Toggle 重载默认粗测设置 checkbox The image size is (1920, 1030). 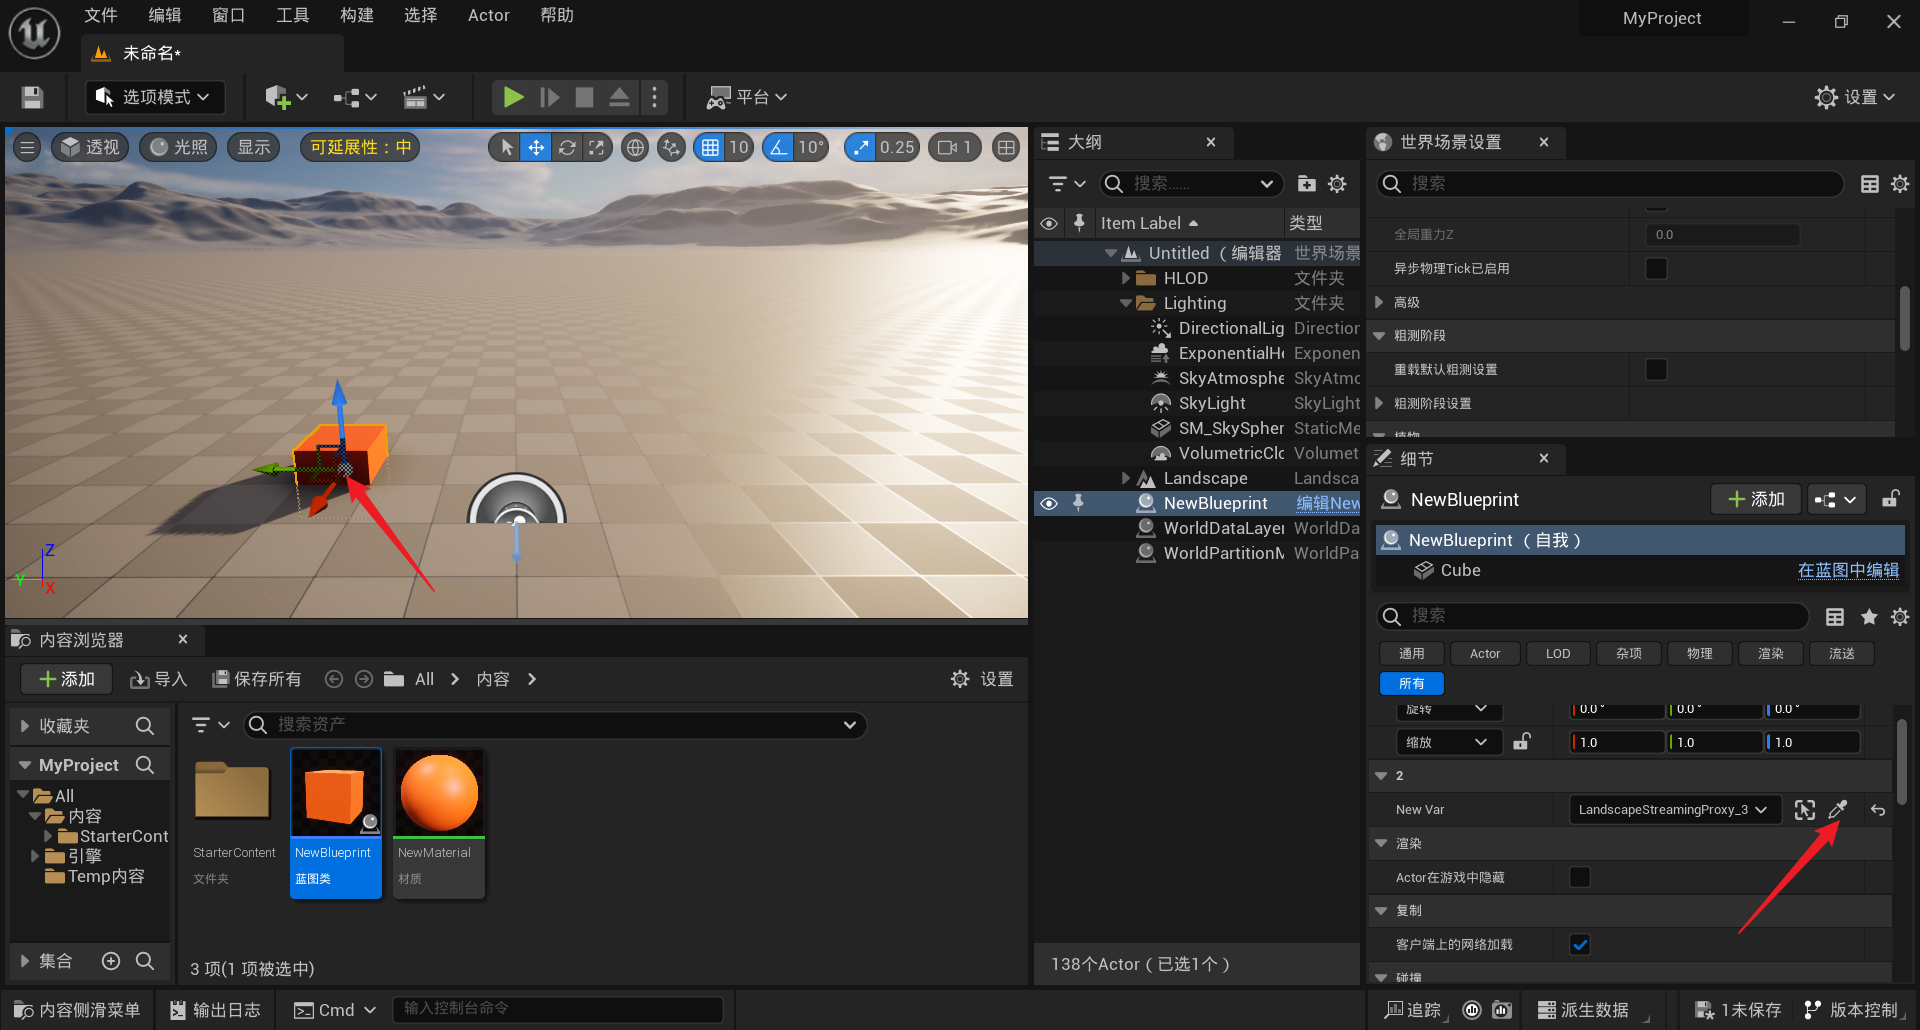[1656, 369]
